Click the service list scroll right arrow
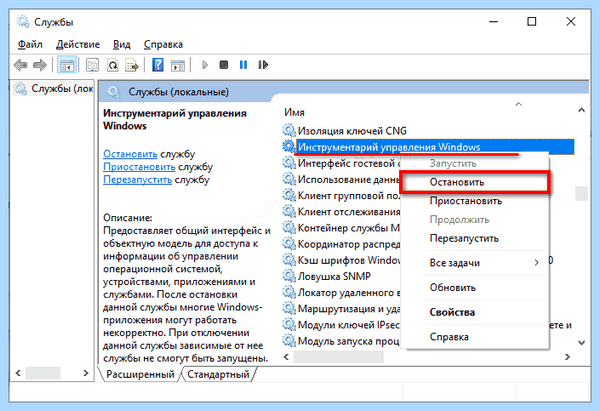This screenshot has height=411, width=600. click(x=567, y=357)
